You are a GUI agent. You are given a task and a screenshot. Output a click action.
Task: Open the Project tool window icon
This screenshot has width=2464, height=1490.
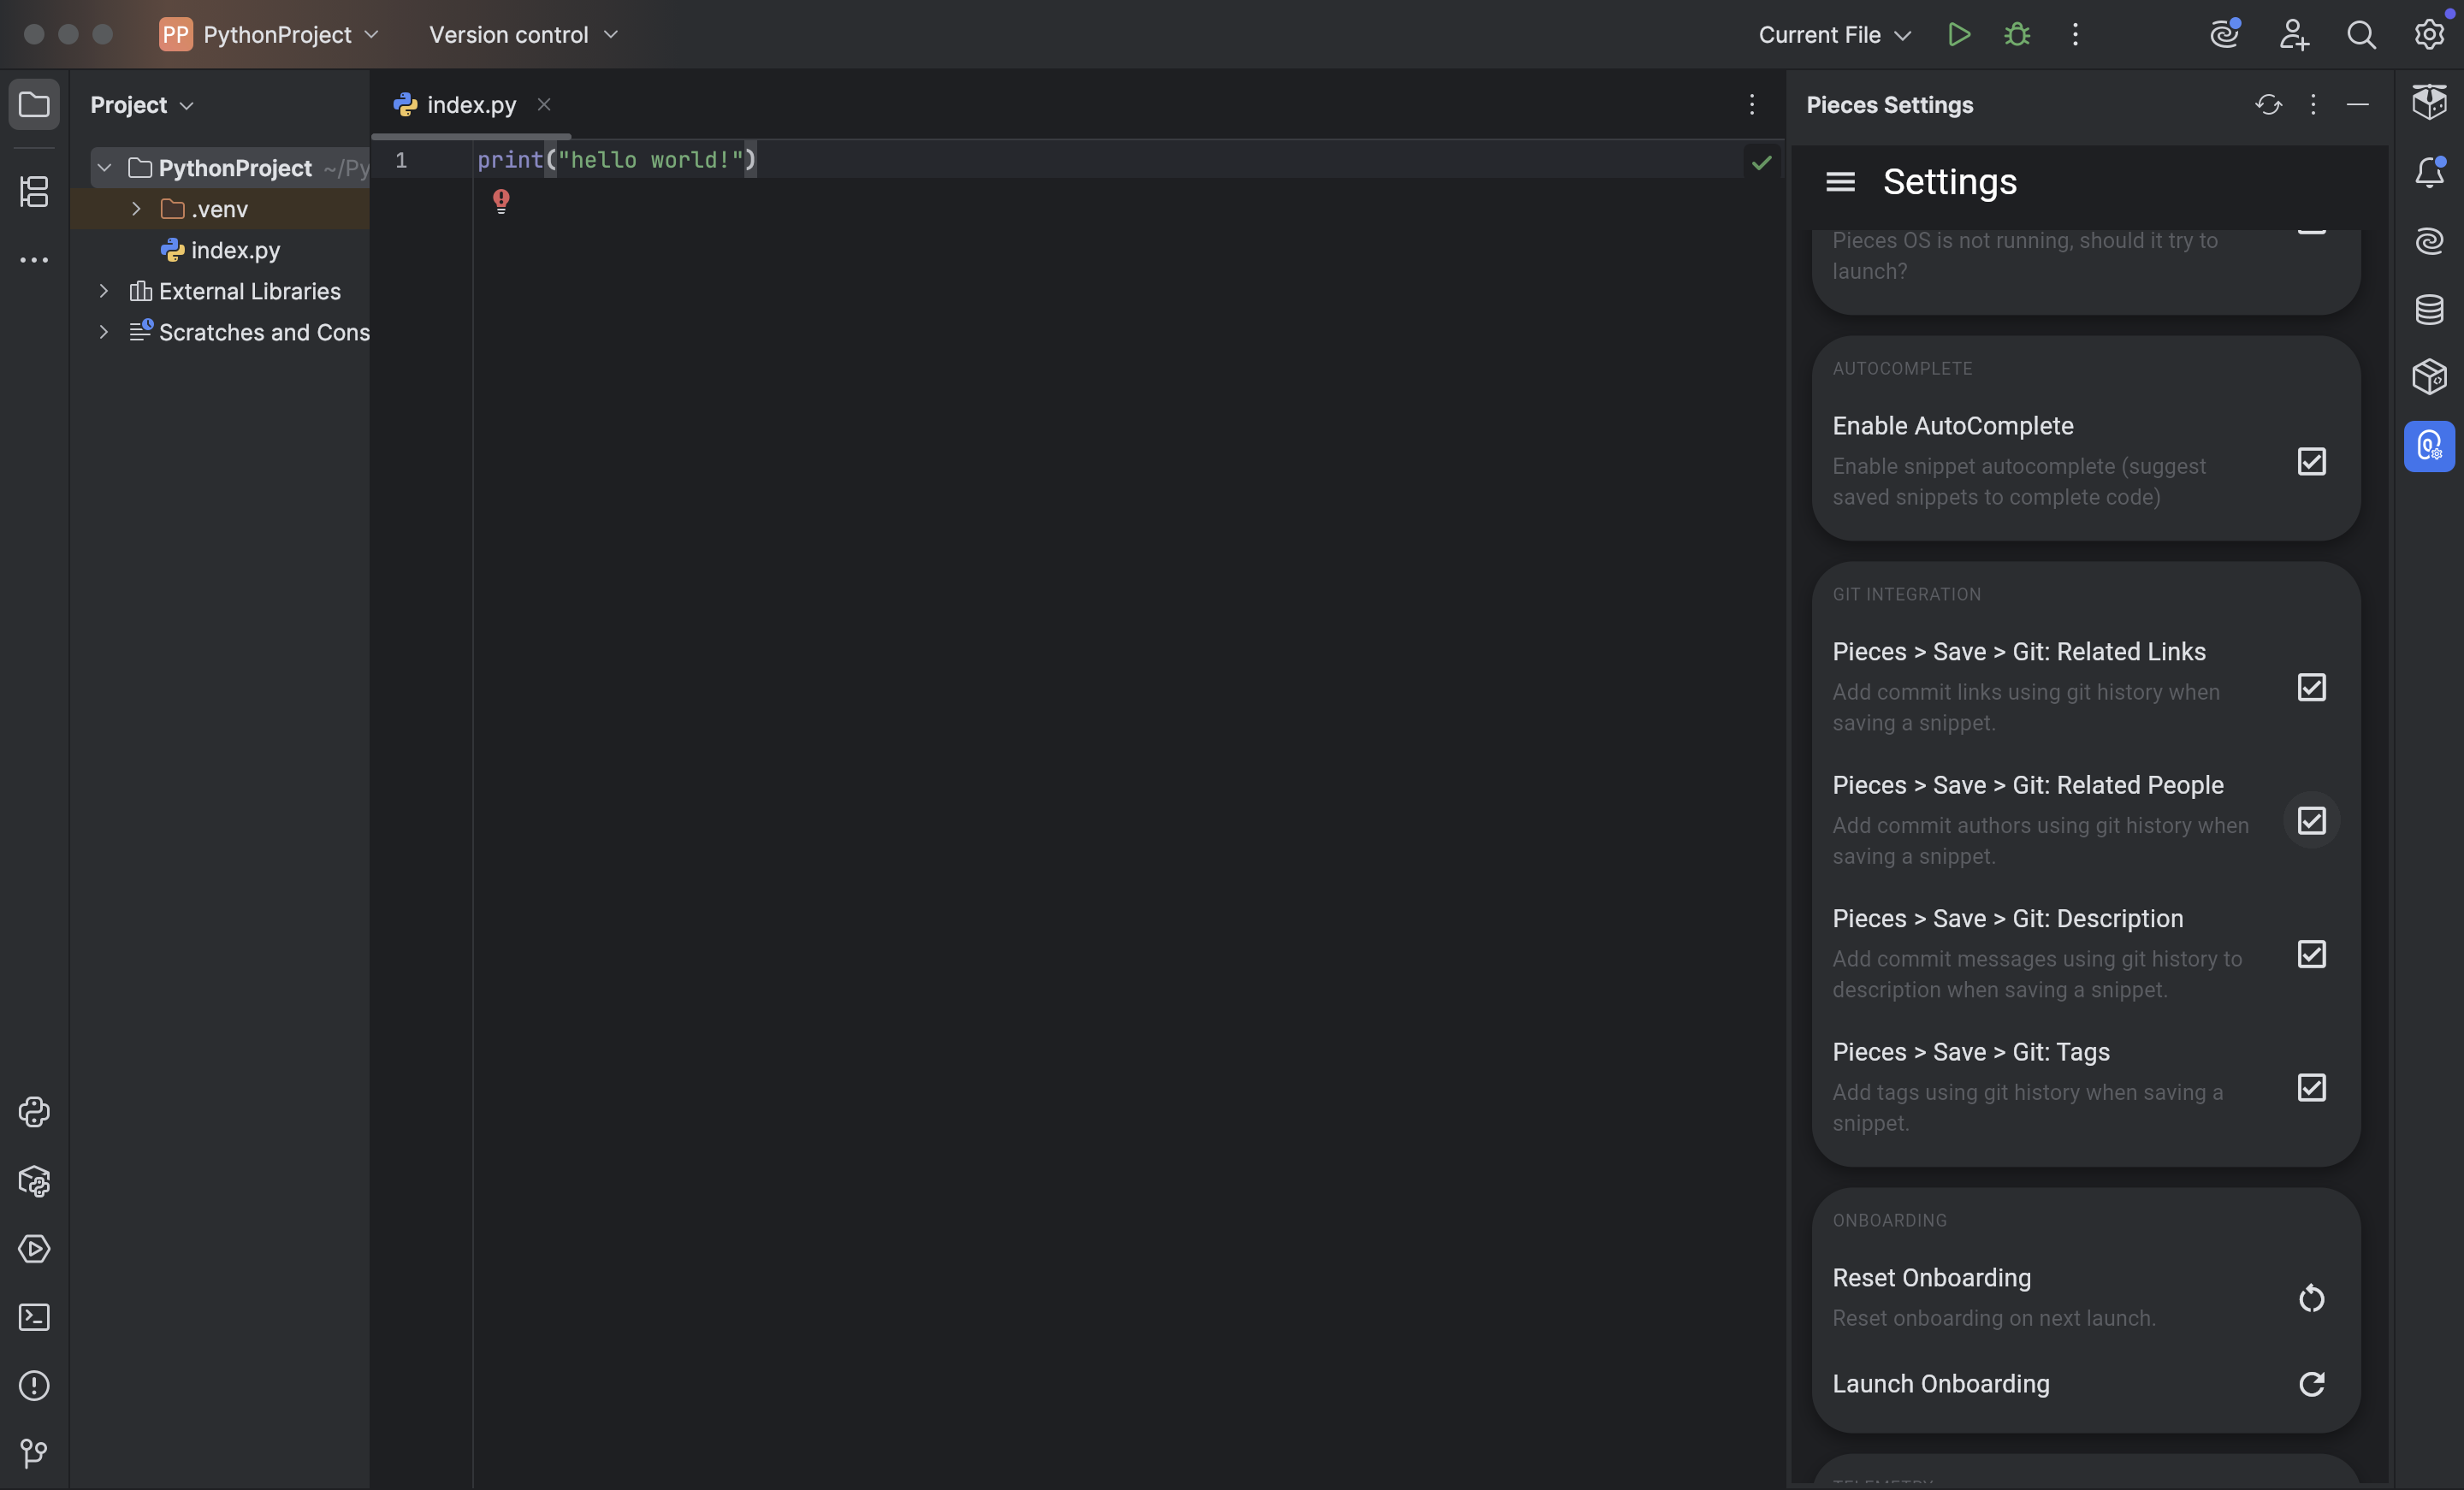click(34, 104)
